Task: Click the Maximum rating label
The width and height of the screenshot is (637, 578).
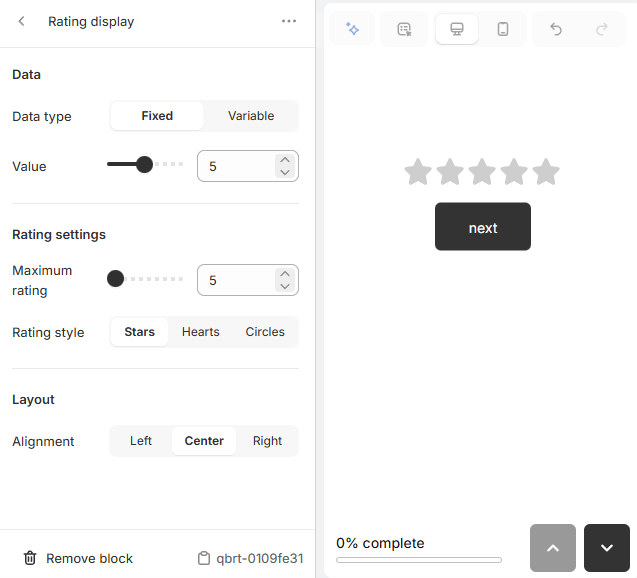Action: tap(42, 281)
